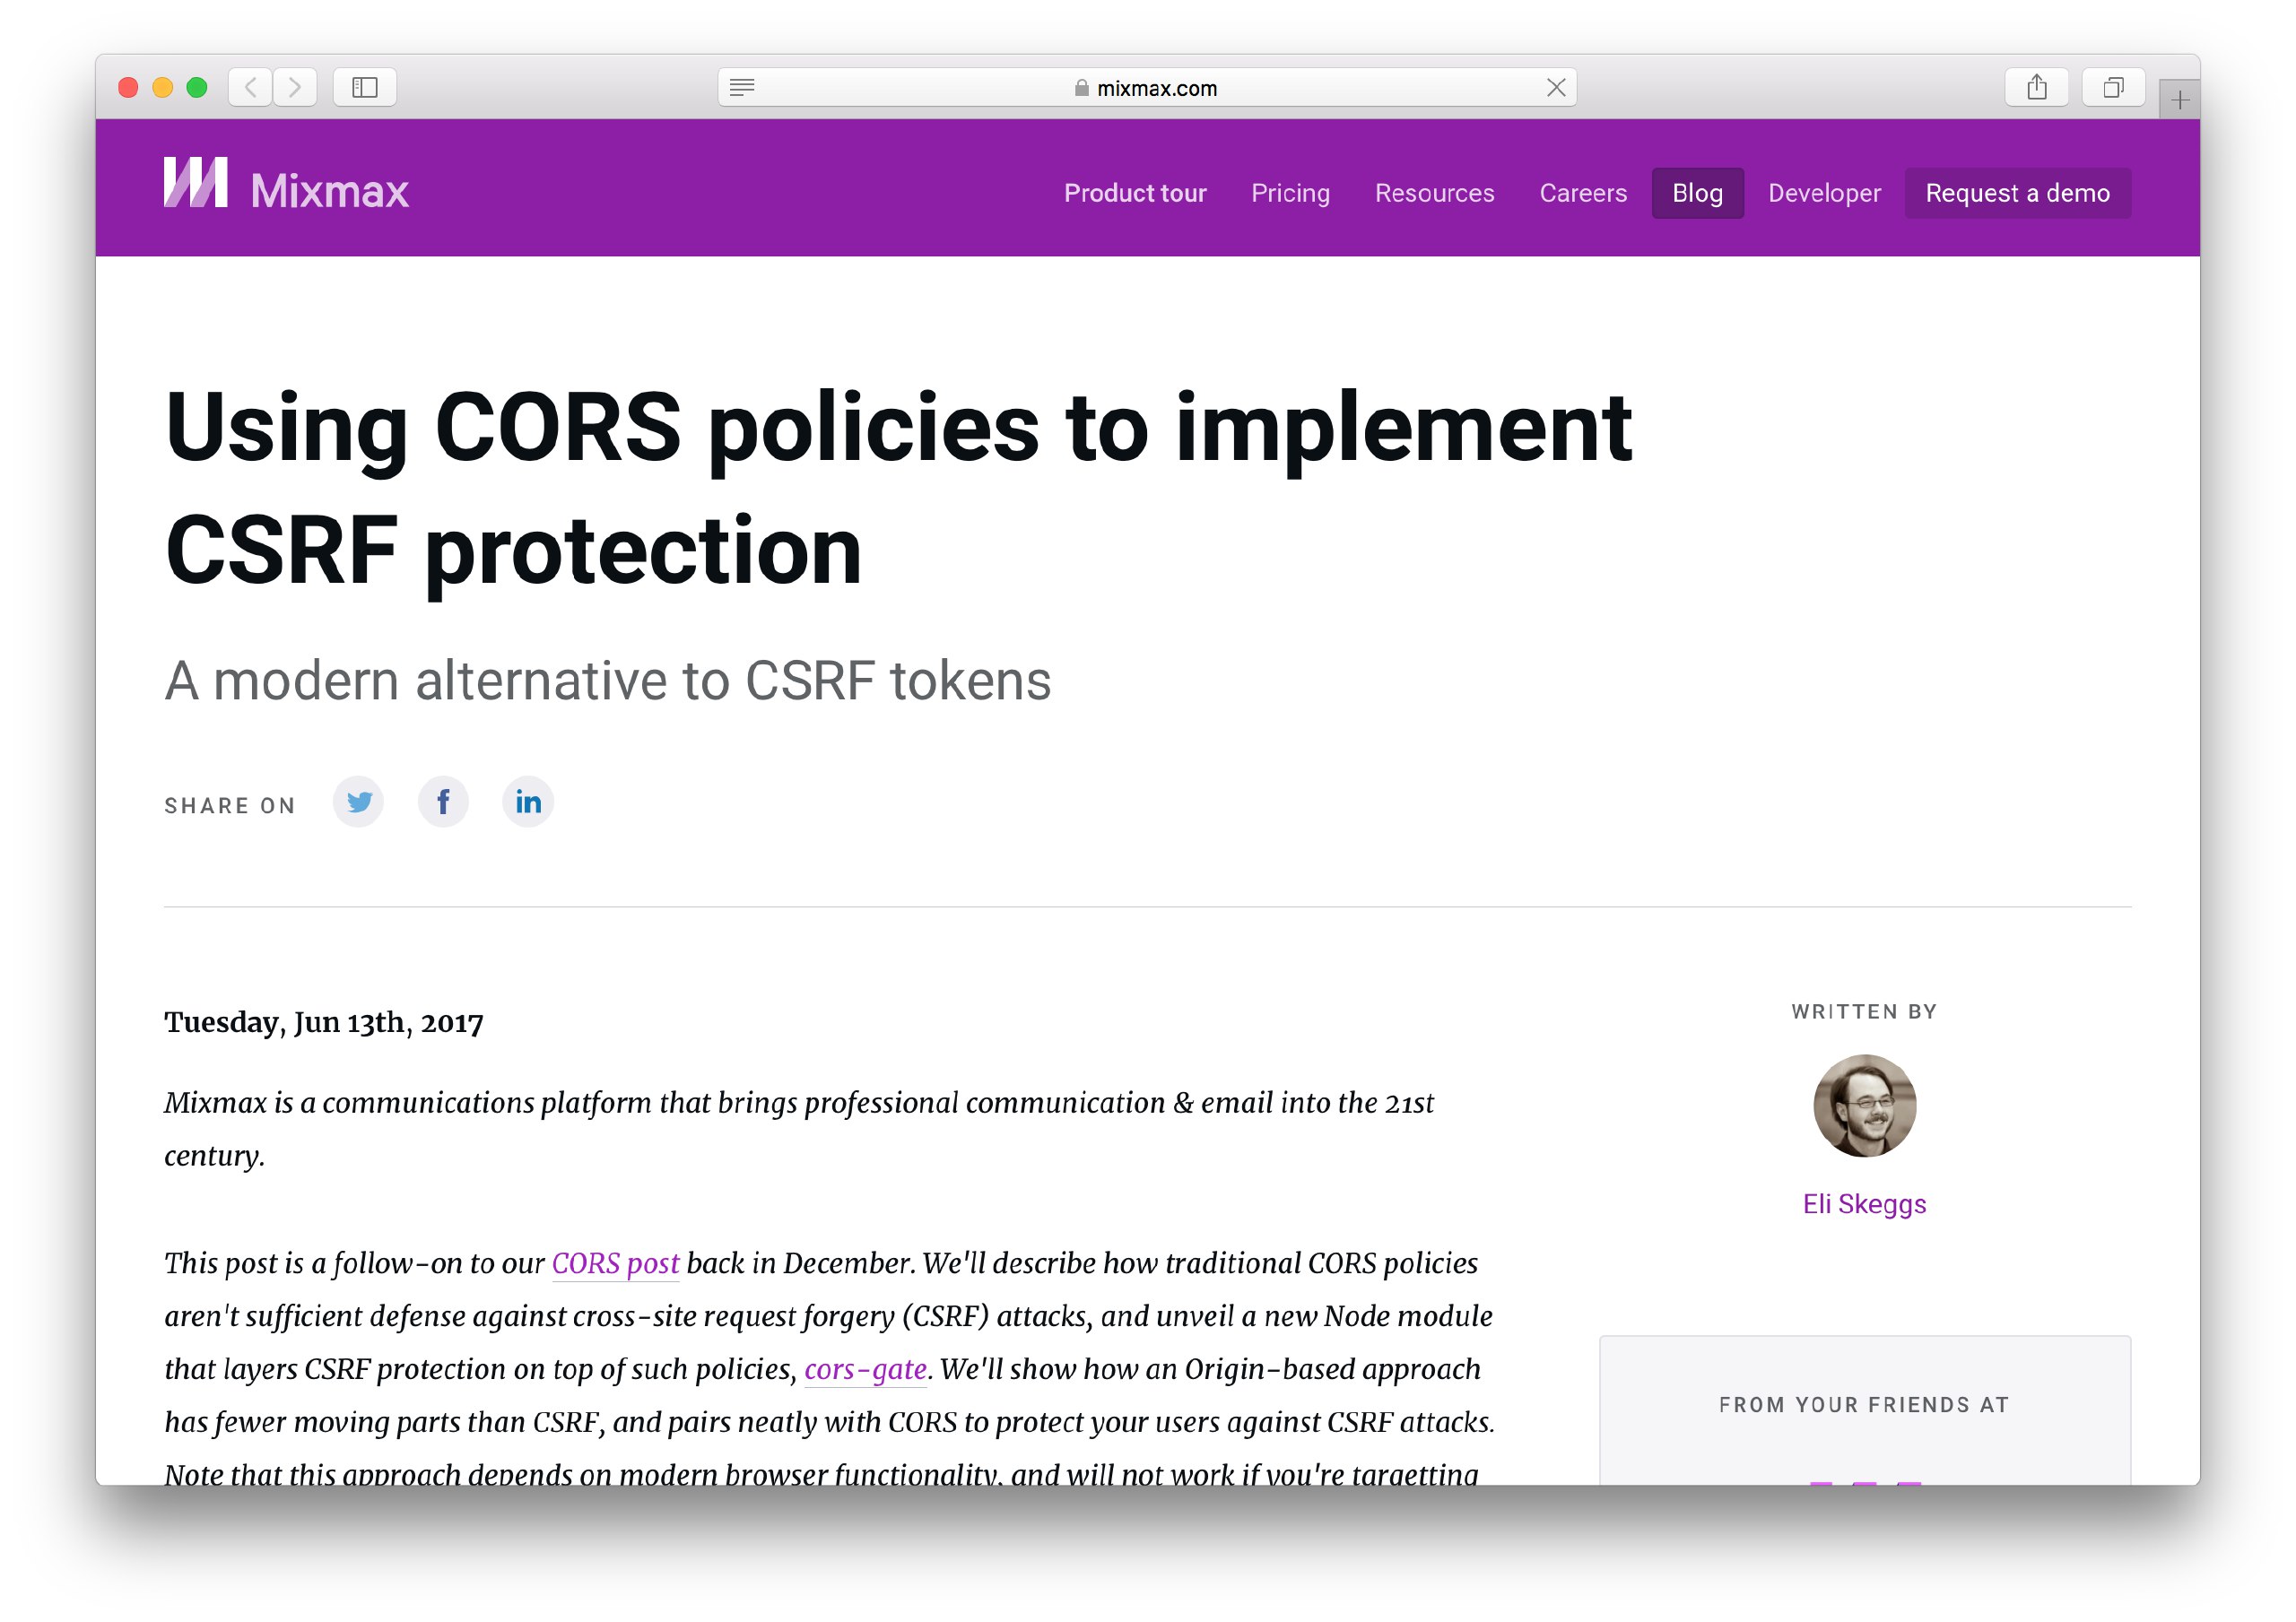Click the Request a demo button

tap(2017, 193)
